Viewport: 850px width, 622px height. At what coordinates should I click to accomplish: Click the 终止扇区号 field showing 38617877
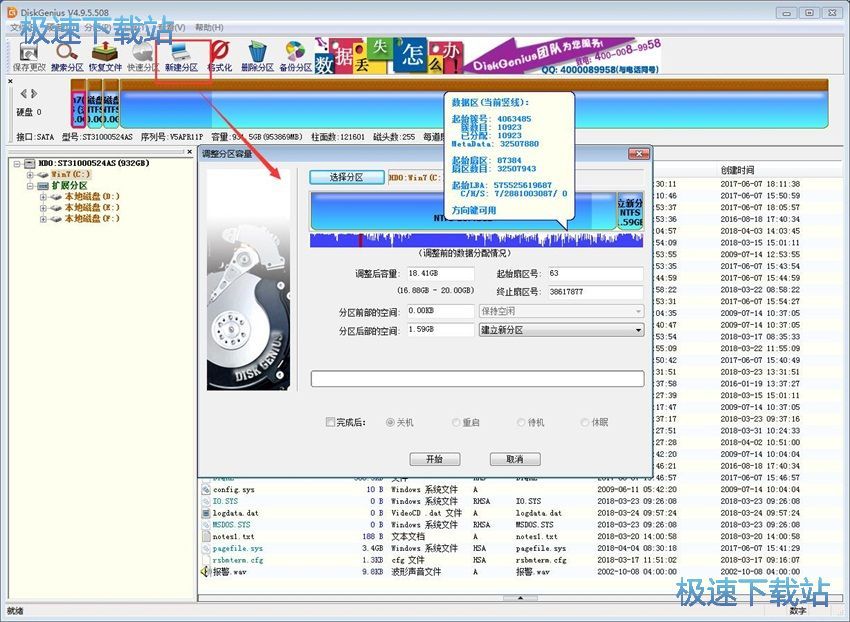tap(595, 292)
